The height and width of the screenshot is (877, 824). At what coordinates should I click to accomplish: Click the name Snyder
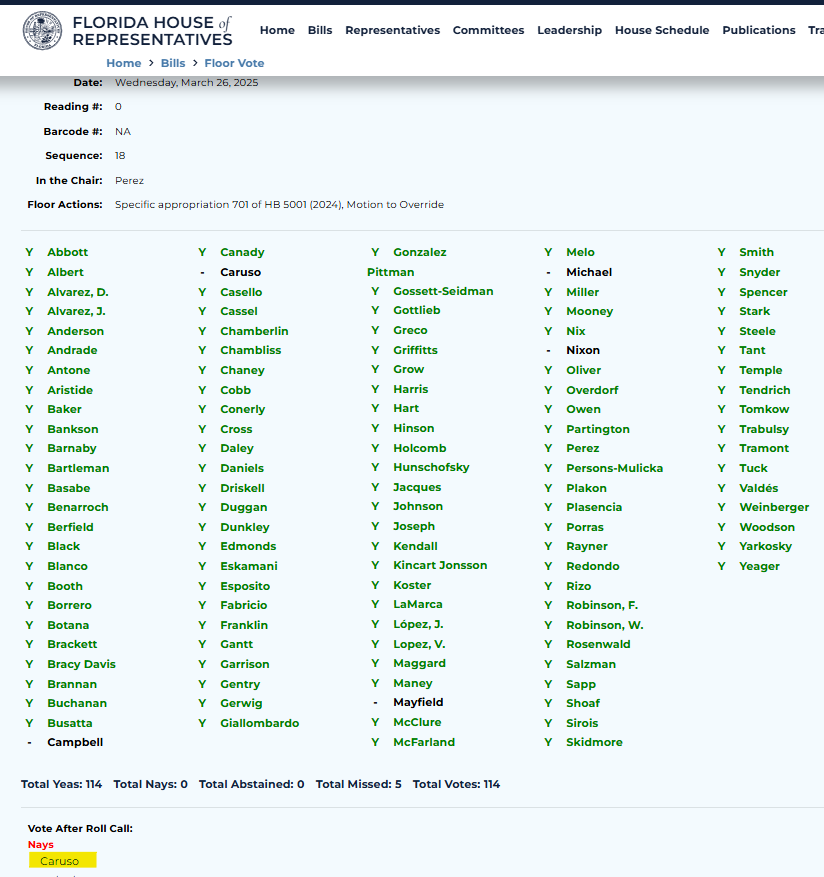pyautogui.click(x=759, y=272)
